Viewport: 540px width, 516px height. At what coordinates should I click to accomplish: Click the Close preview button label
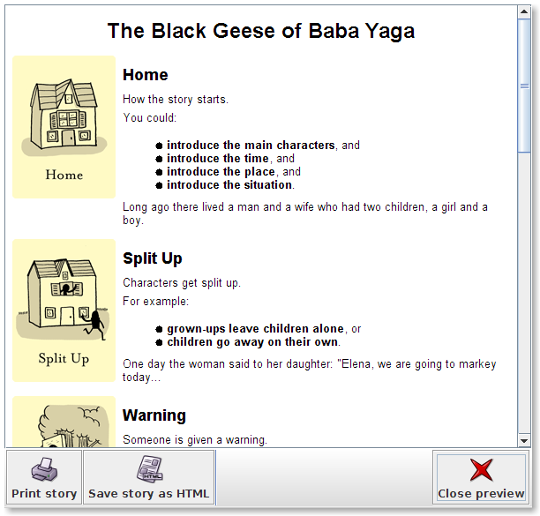coord(481,494)
